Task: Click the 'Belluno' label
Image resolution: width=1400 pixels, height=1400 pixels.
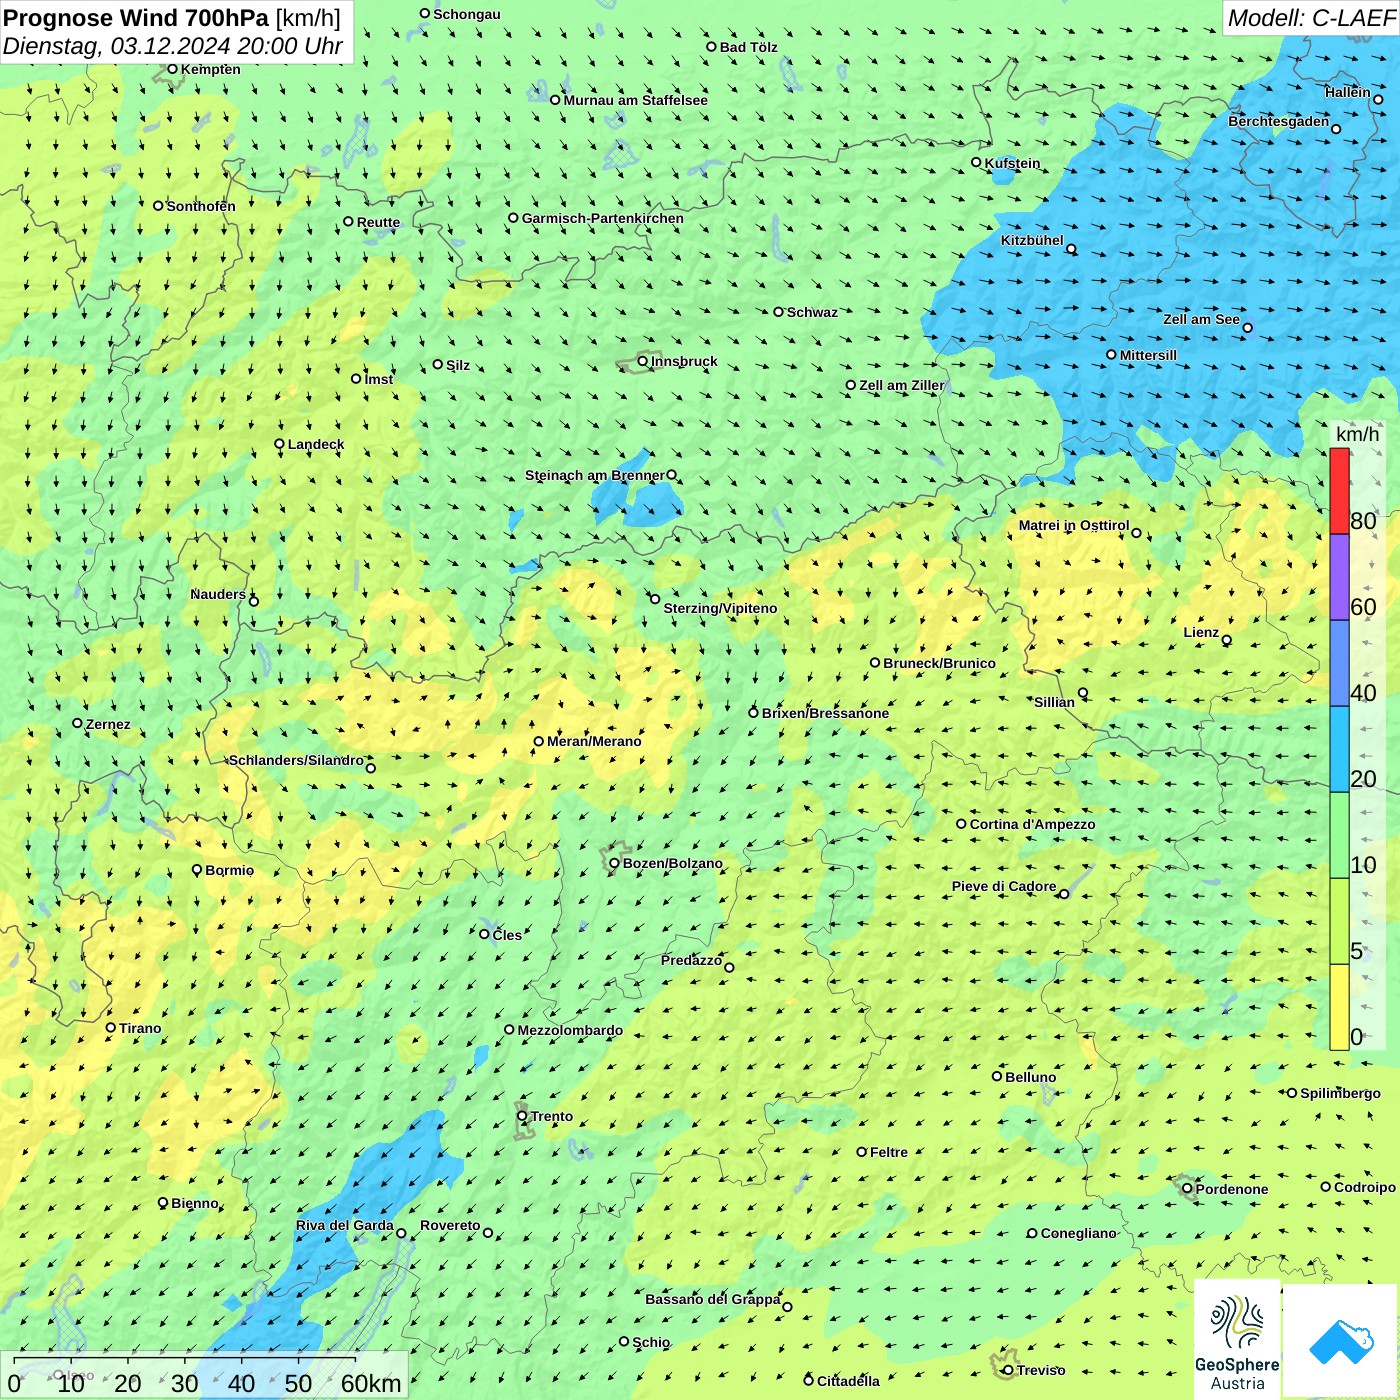Action: [x=1031, y=1077]
